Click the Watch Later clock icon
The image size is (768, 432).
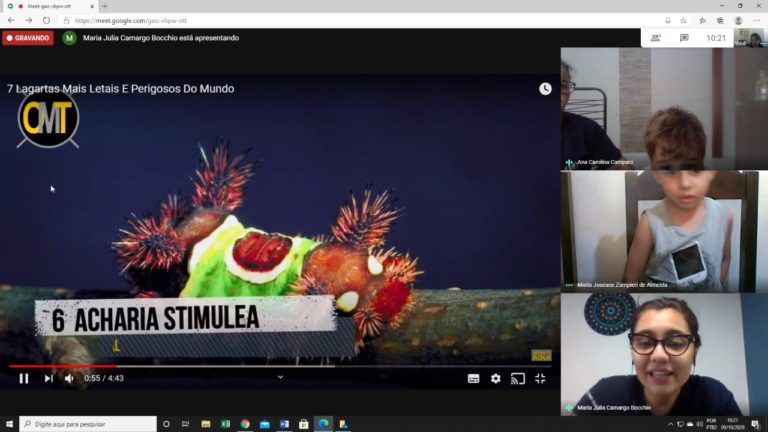click(x=545, y=89)
